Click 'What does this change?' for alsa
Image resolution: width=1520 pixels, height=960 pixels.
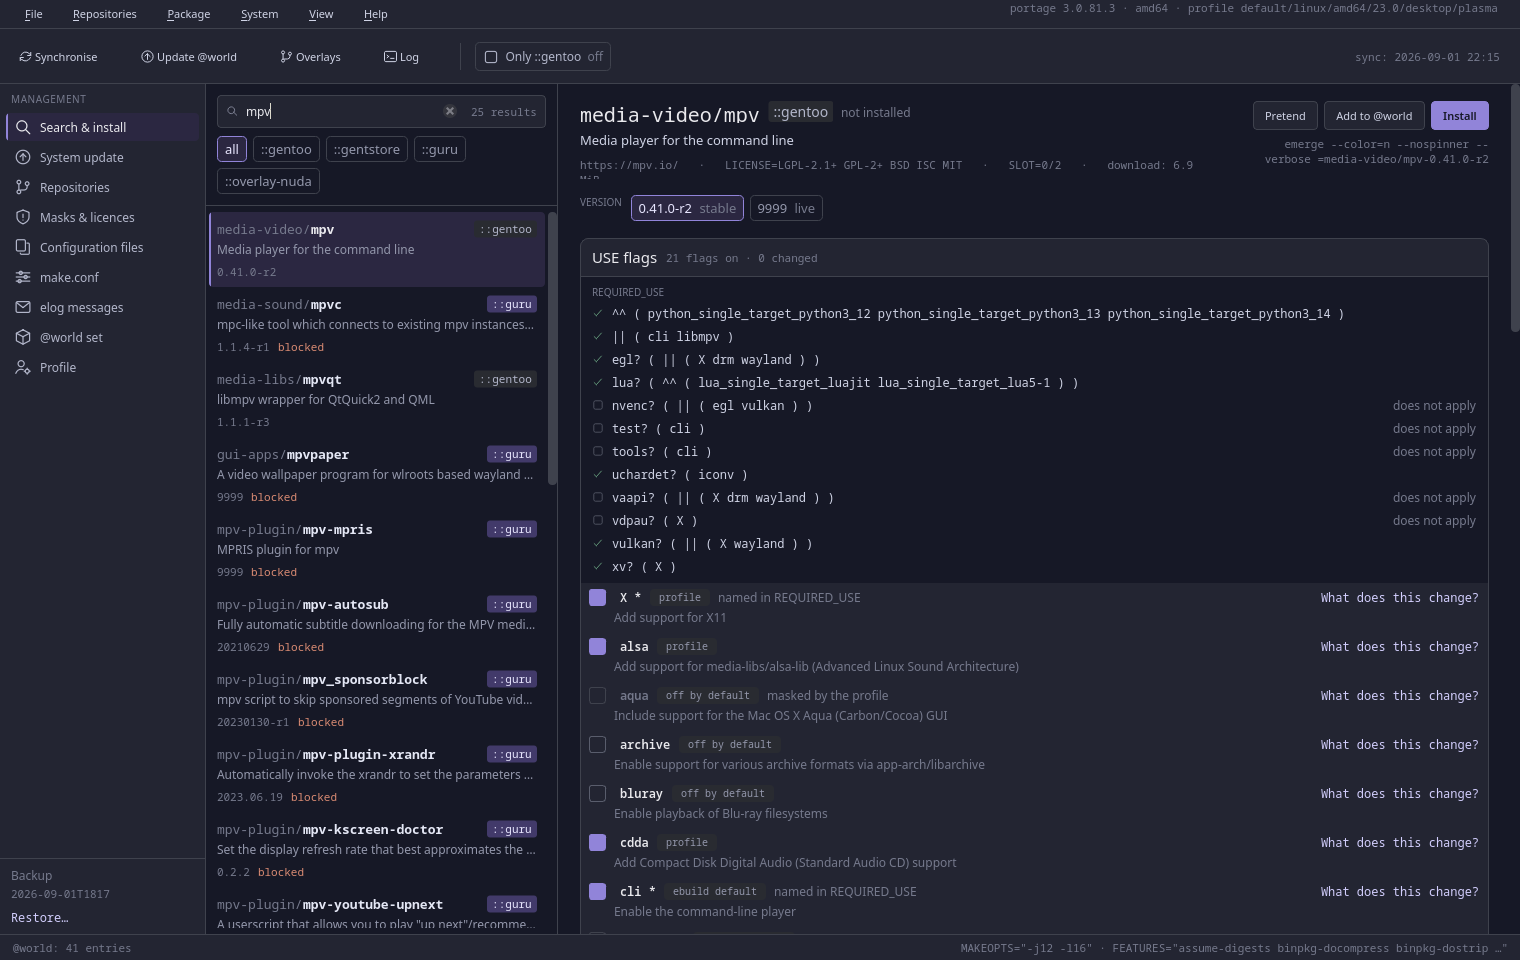1399,647
